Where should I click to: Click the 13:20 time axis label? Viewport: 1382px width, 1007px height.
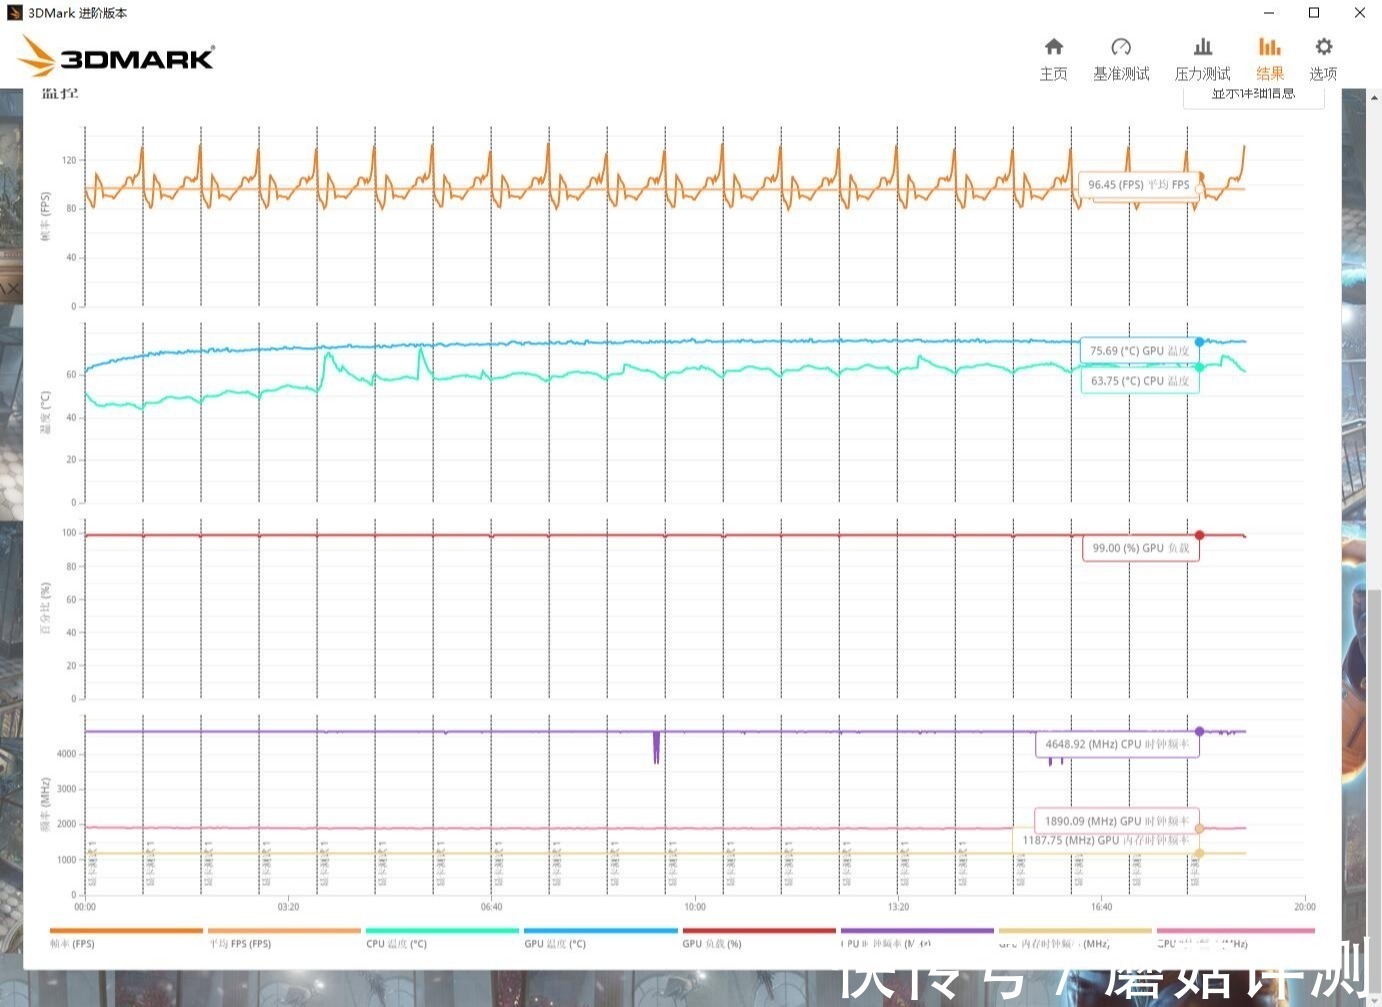(898, 907)
